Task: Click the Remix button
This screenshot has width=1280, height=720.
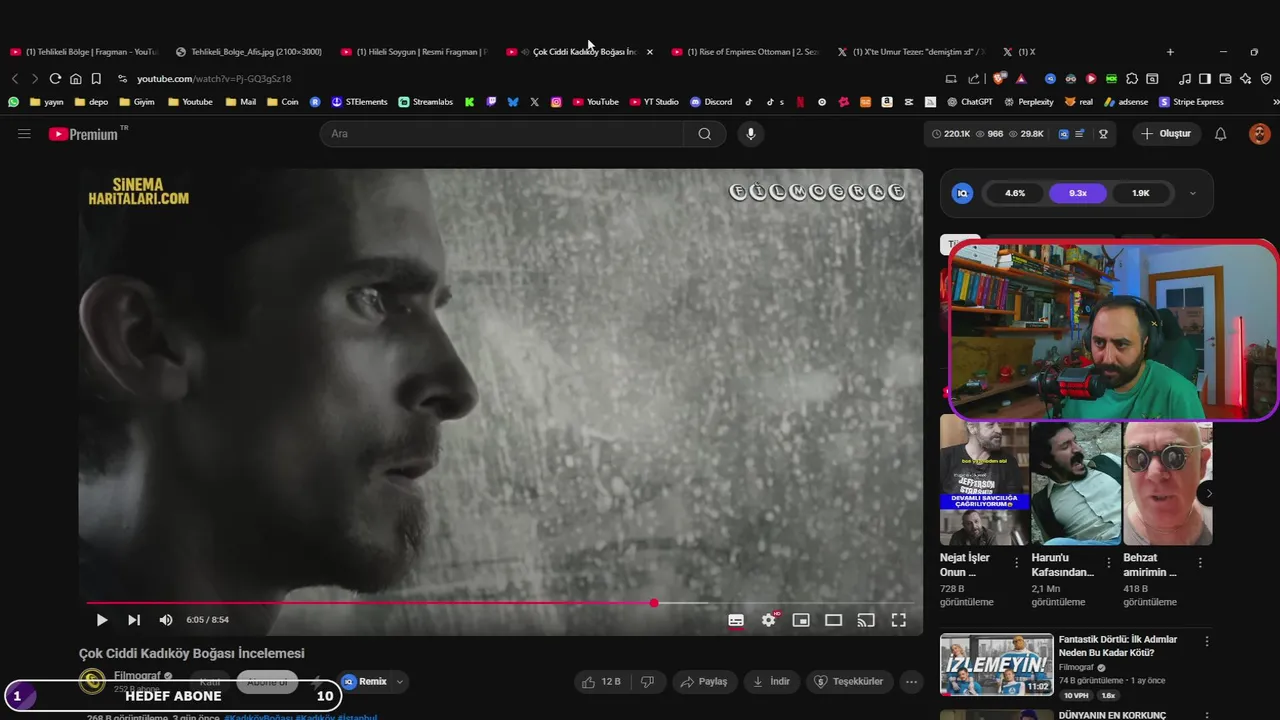Action: tap(365, 682)
